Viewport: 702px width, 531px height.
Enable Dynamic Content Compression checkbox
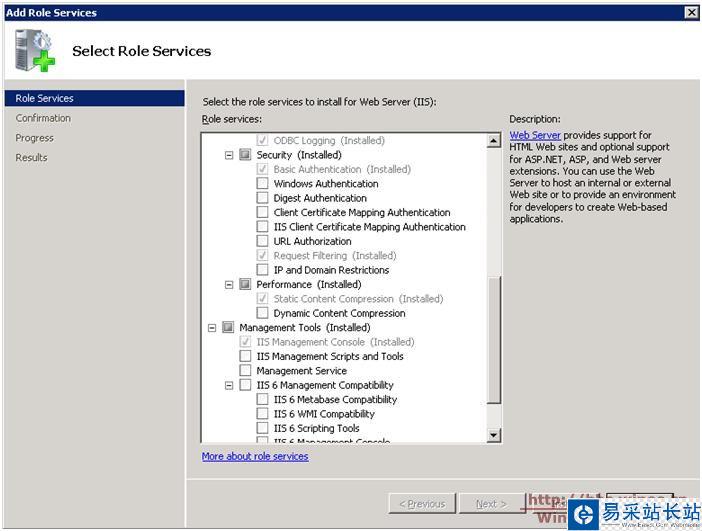pyautogui.click(x=262, y=313)
